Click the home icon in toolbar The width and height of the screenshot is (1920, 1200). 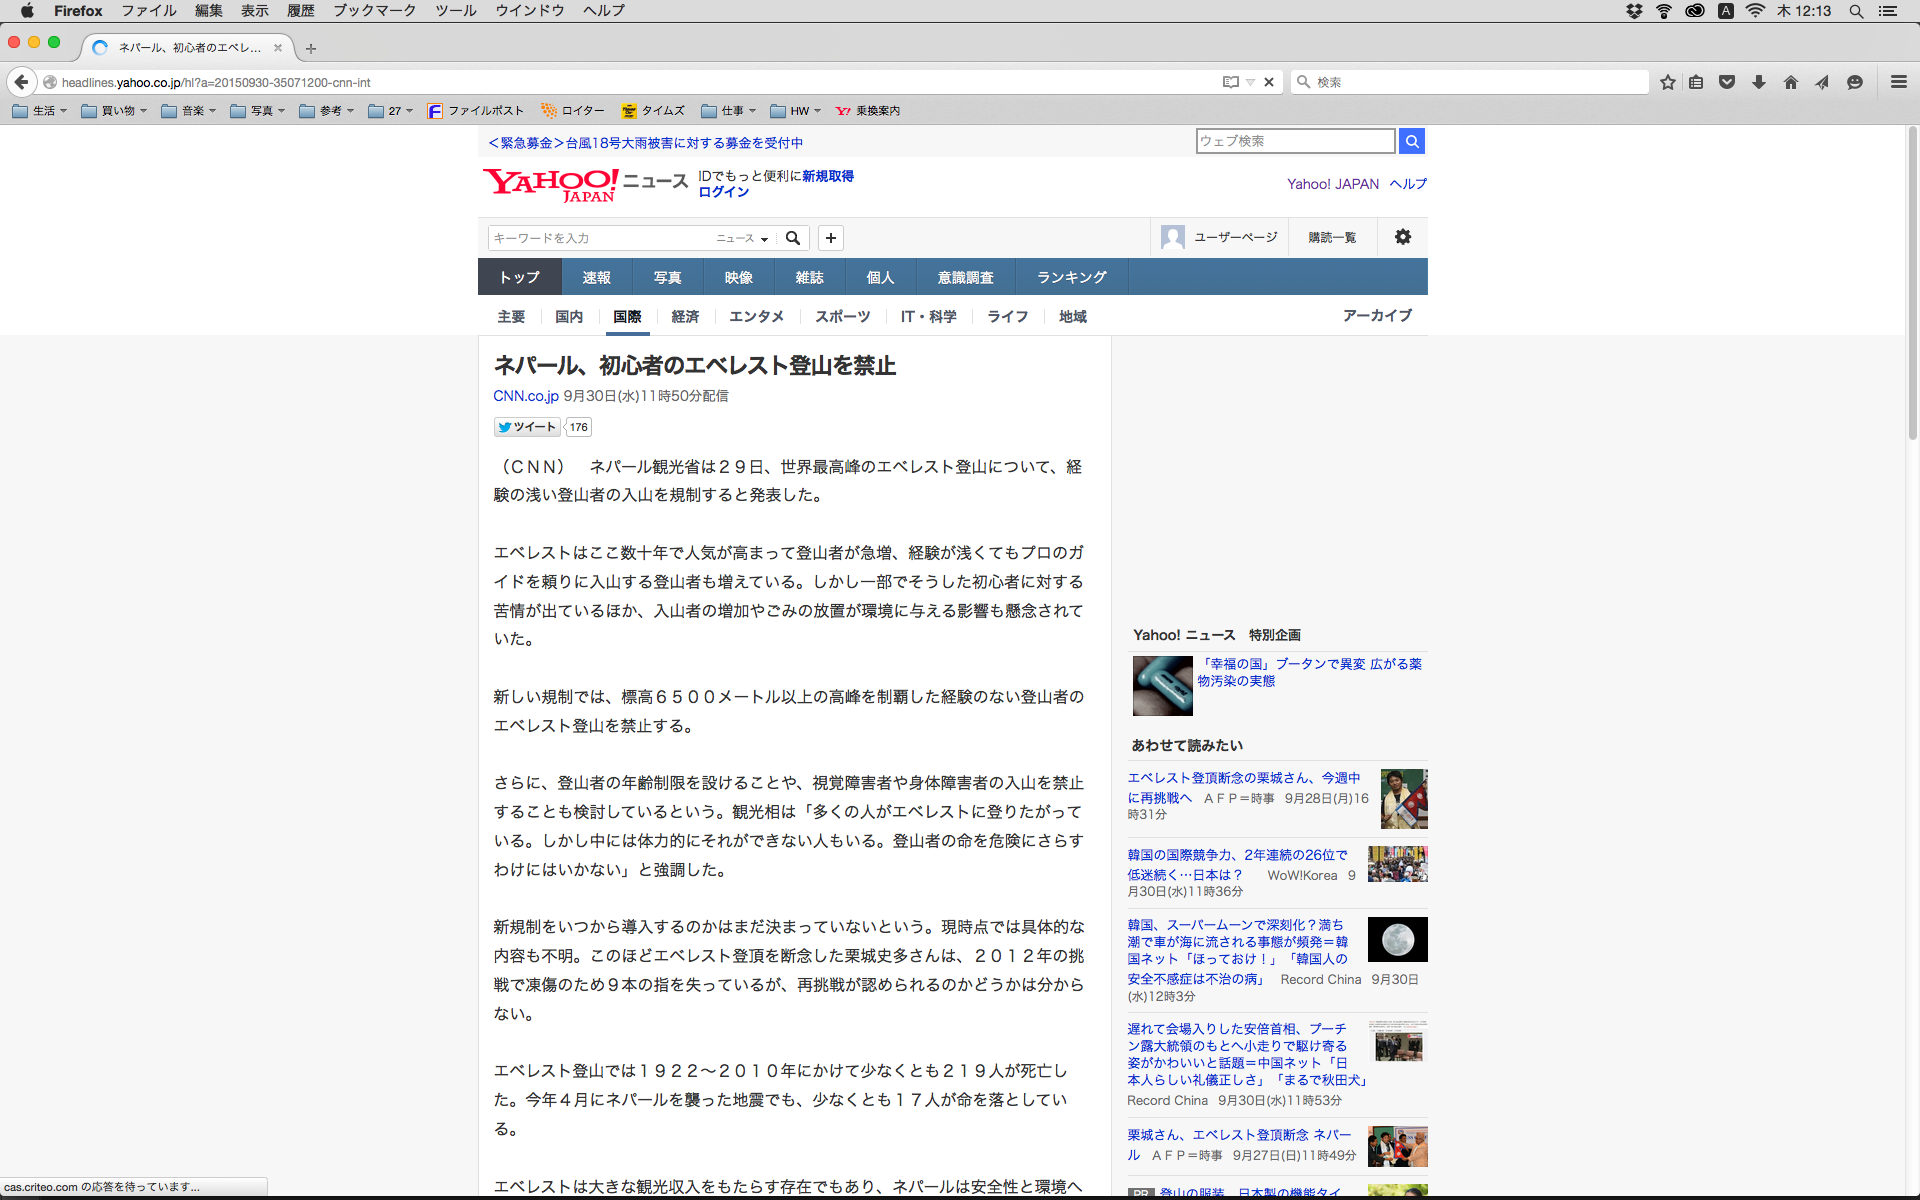pyautogui.click(x=1790, y=82)
